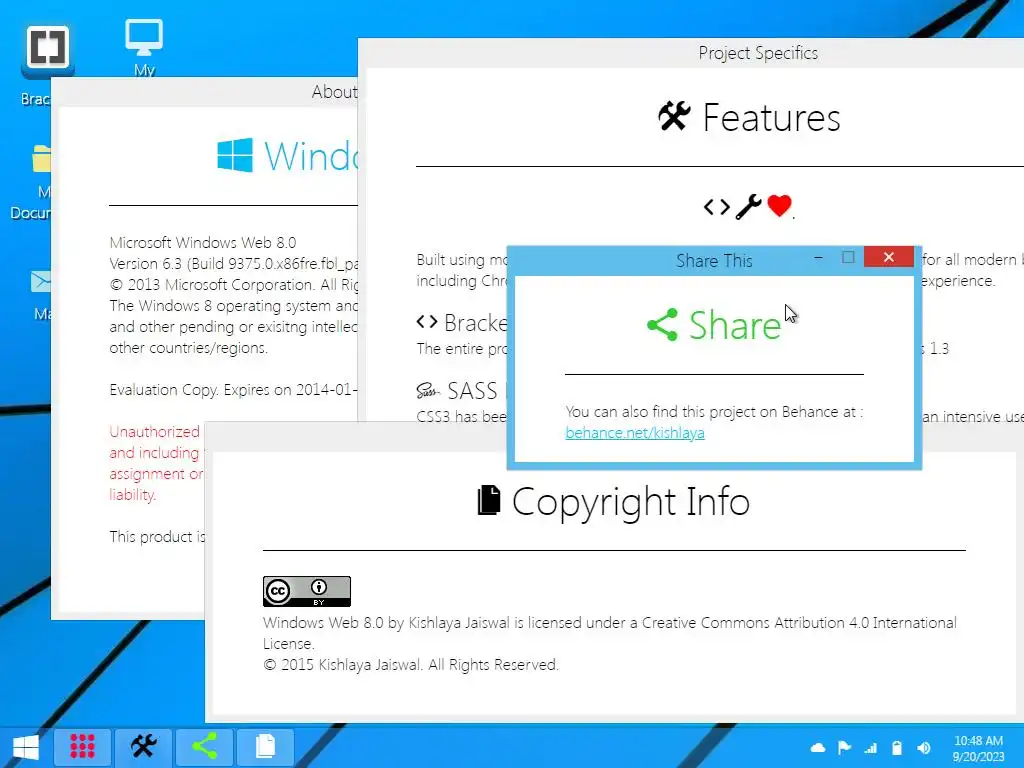This screenshot has height=768, width=1024.
Task: Click the volume speaker tray icon
Action: [923, 748]
